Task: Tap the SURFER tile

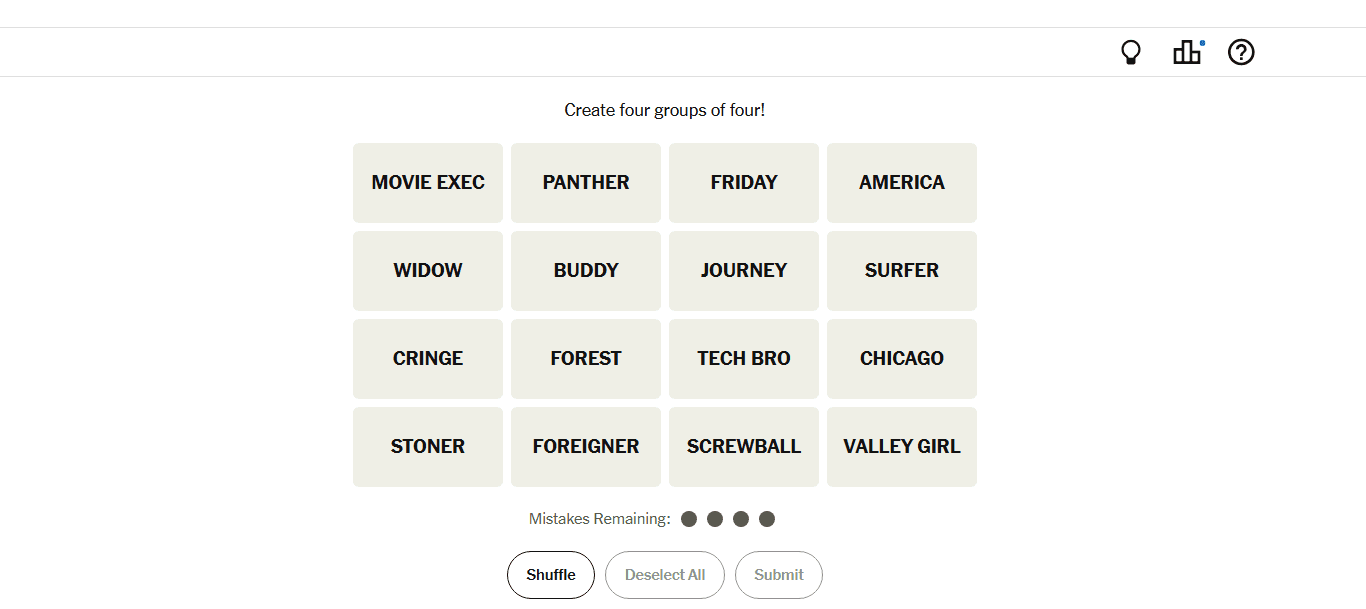Action: (x=902, y=271)
